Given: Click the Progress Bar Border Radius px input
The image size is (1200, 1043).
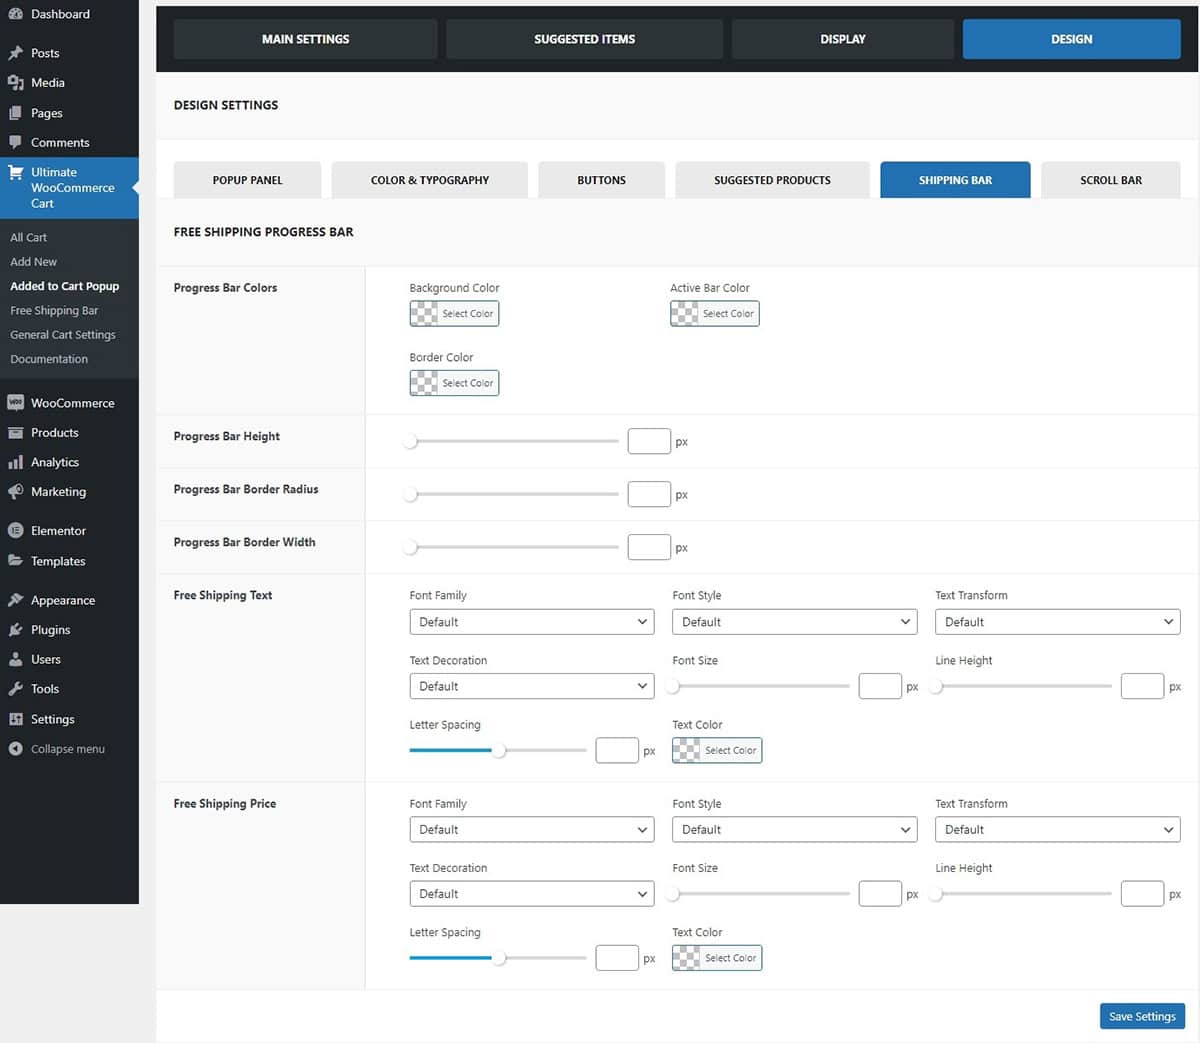Looking at the screenshot, I should (649, 494).
